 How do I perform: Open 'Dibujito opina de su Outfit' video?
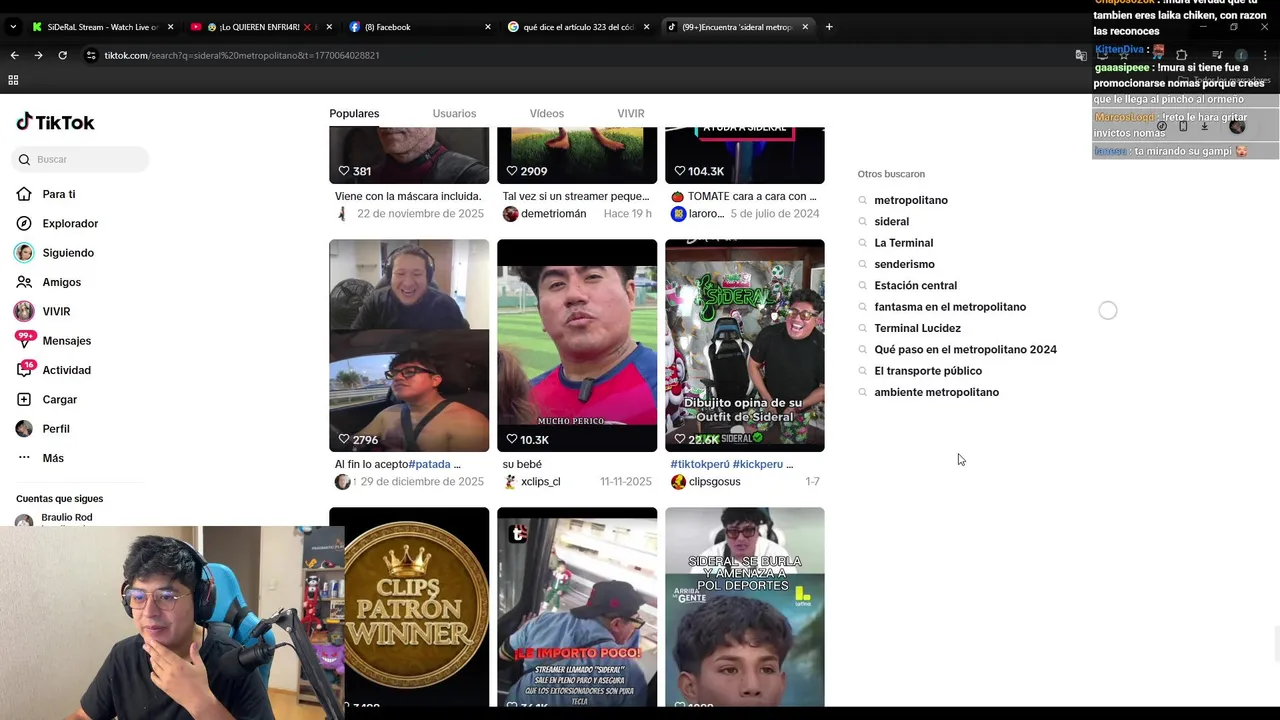(745, 345)
